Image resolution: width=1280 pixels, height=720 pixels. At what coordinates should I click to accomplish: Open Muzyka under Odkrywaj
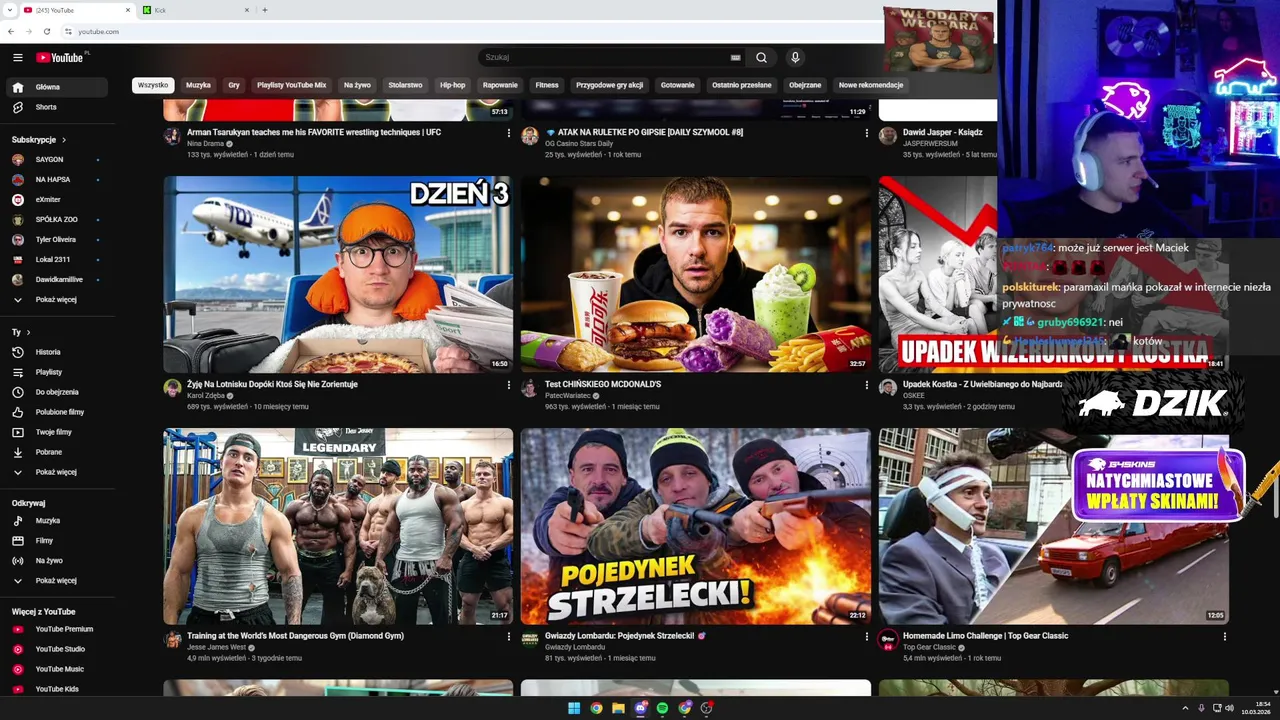tap(59, 521)
